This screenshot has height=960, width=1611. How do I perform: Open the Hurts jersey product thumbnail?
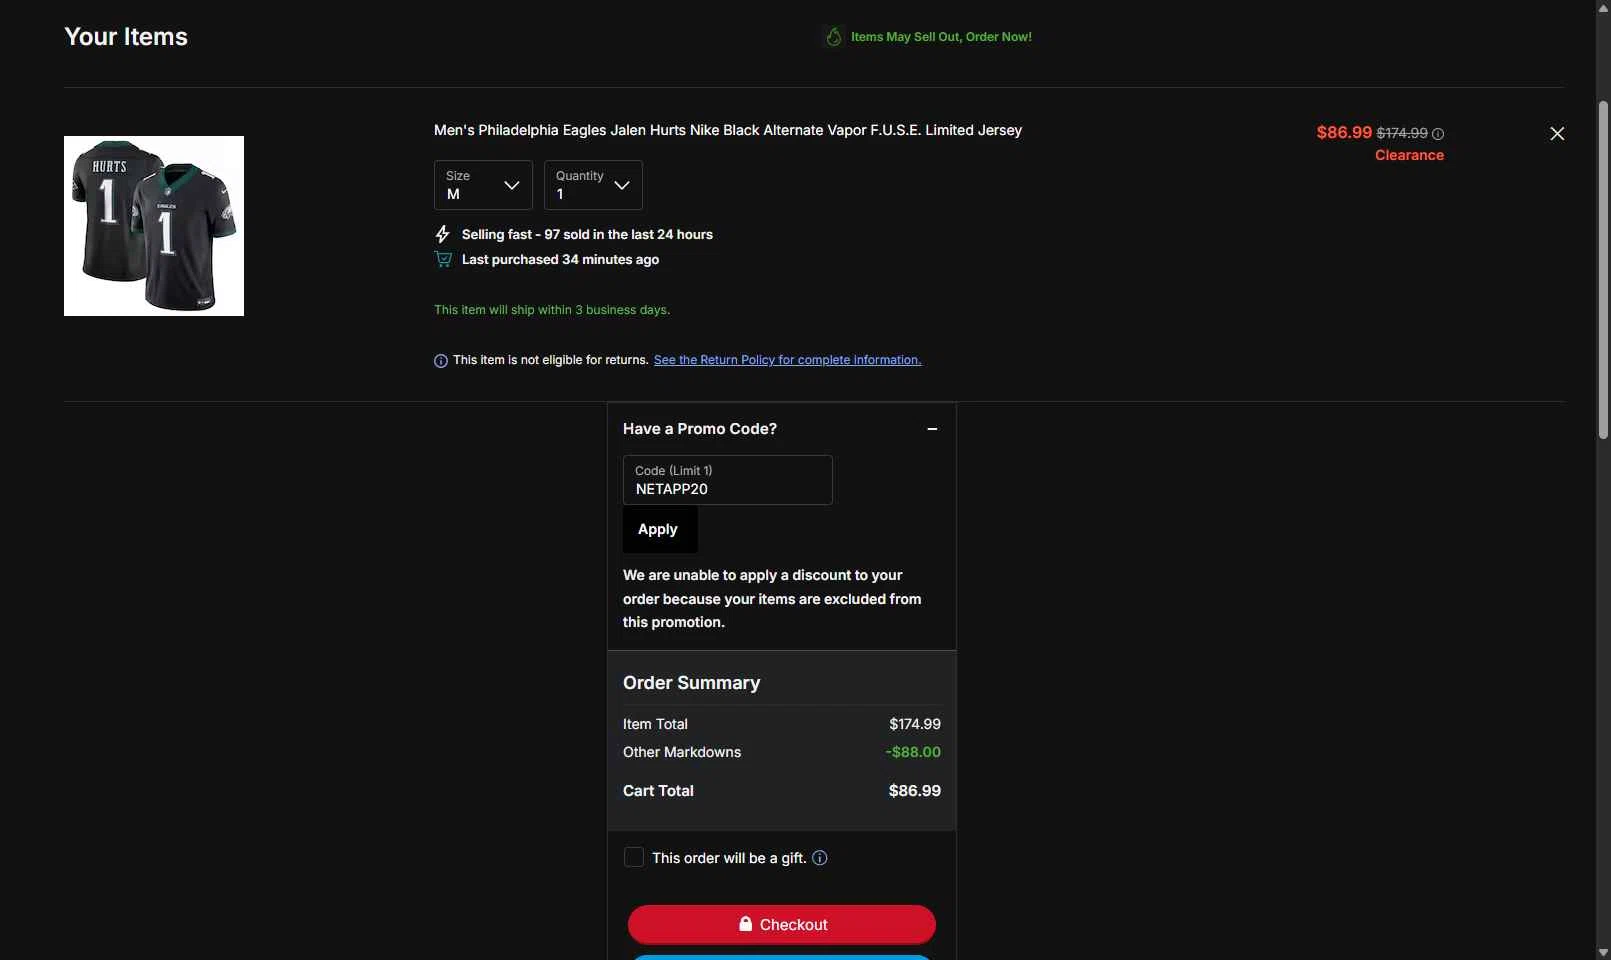[154, 226]
